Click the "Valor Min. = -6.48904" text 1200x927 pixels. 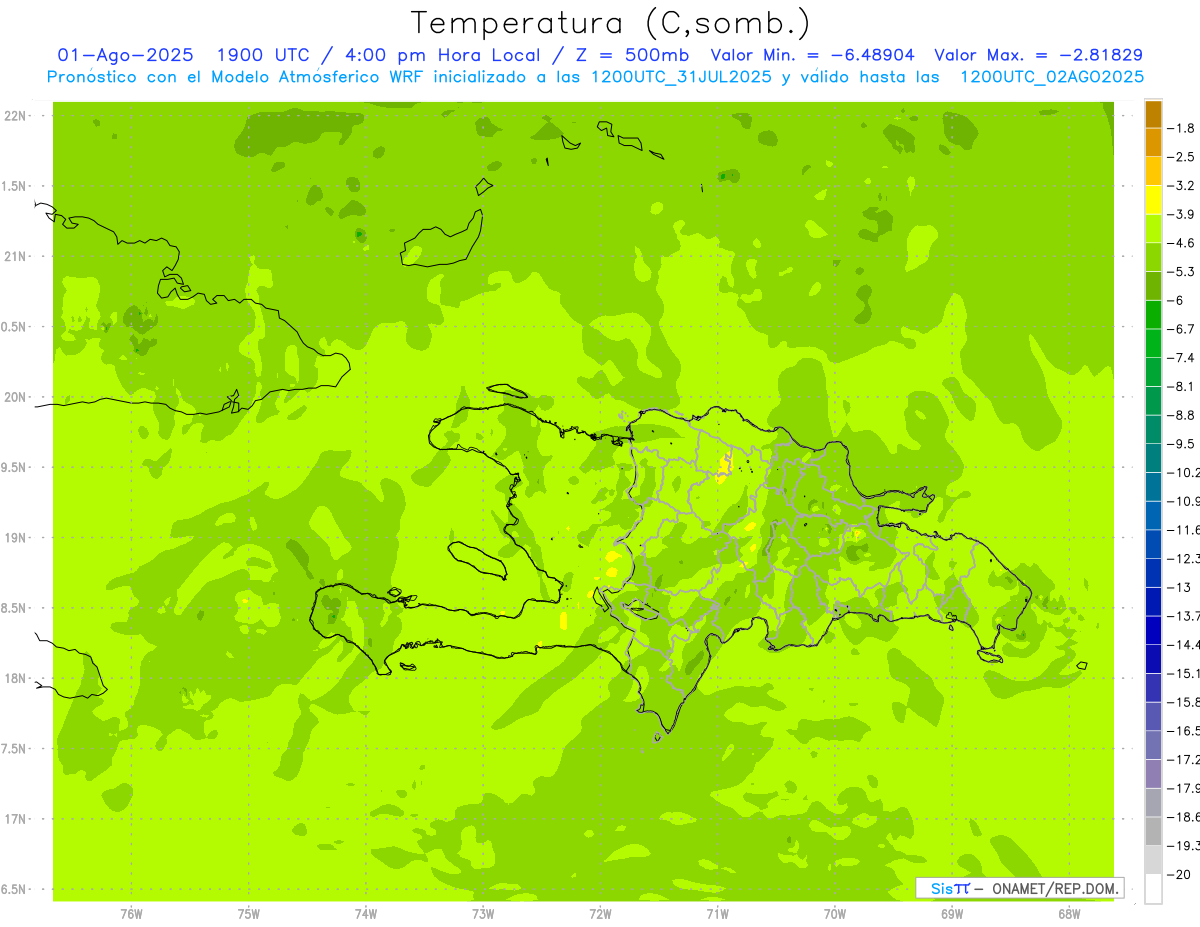coord(812,55)
